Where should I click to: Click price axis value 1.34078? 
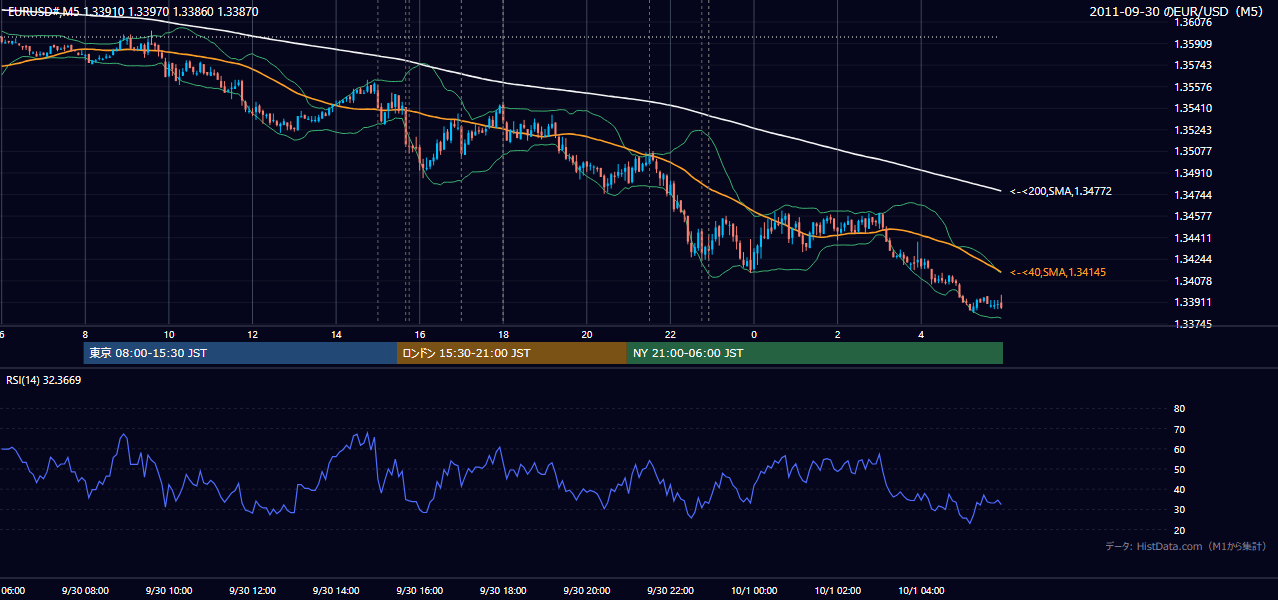click(x=1192, y=281)
